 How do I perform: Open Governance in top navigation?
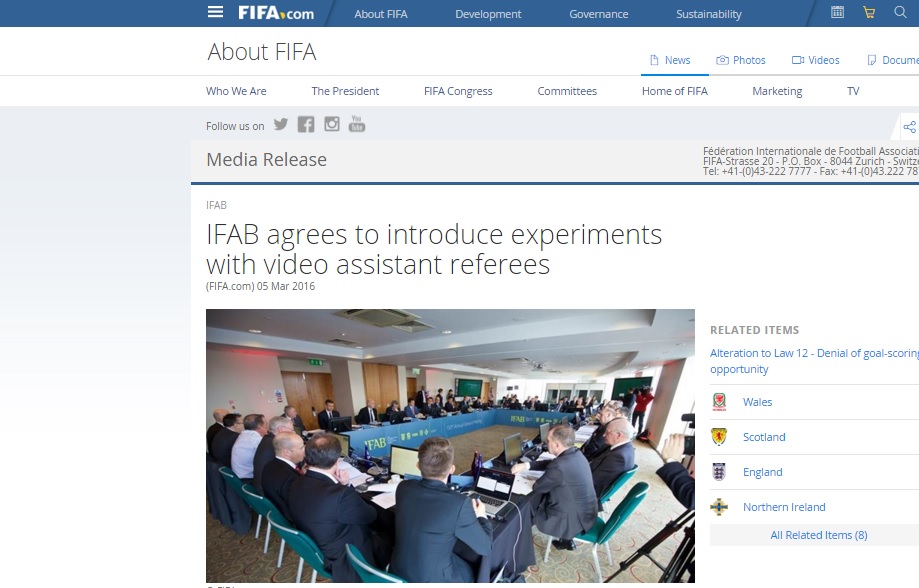[598, 14]
